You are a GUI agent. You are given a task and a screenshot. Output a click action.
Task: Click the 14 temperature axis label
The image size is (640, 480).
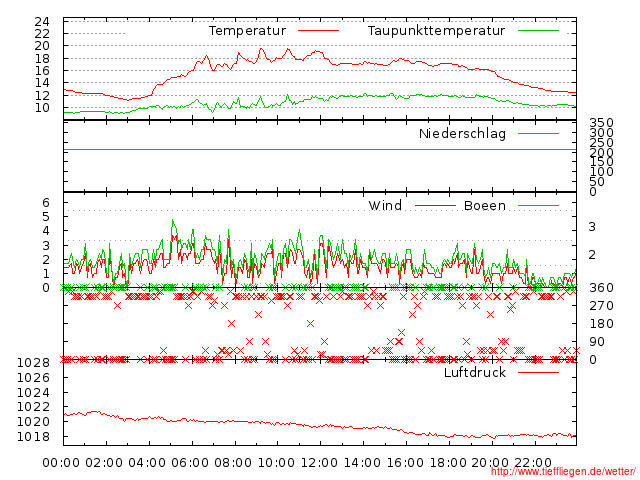(x=42, y=83)
